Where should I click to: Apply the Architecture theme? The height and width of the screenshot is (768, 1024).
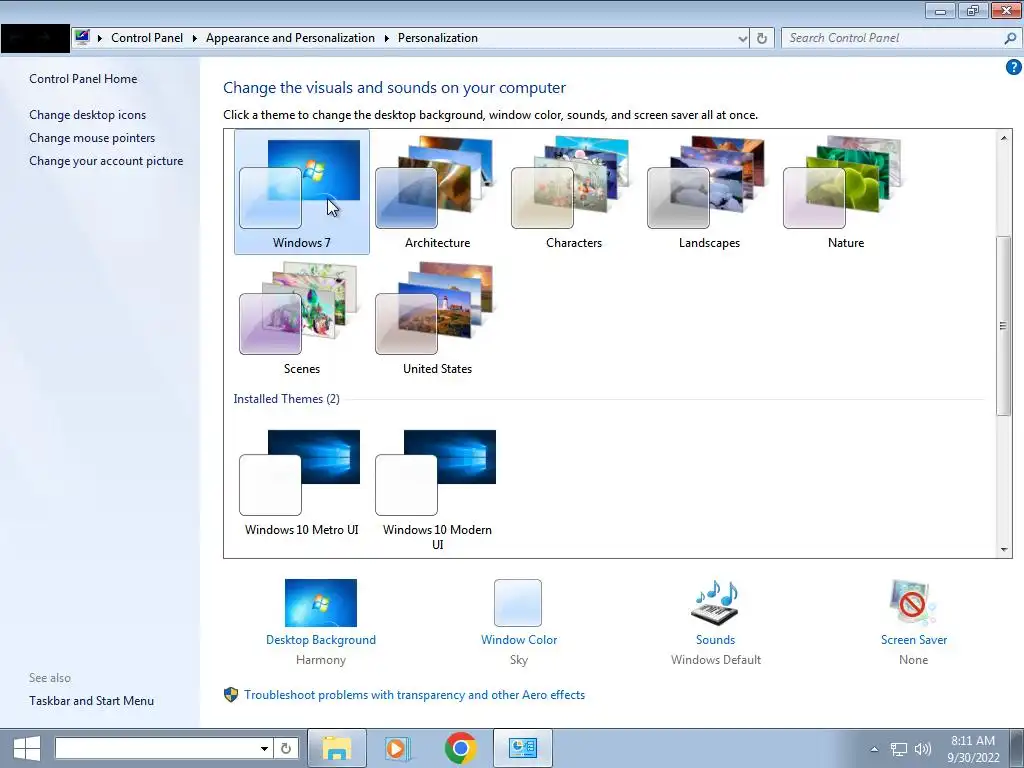coord(438,191)
